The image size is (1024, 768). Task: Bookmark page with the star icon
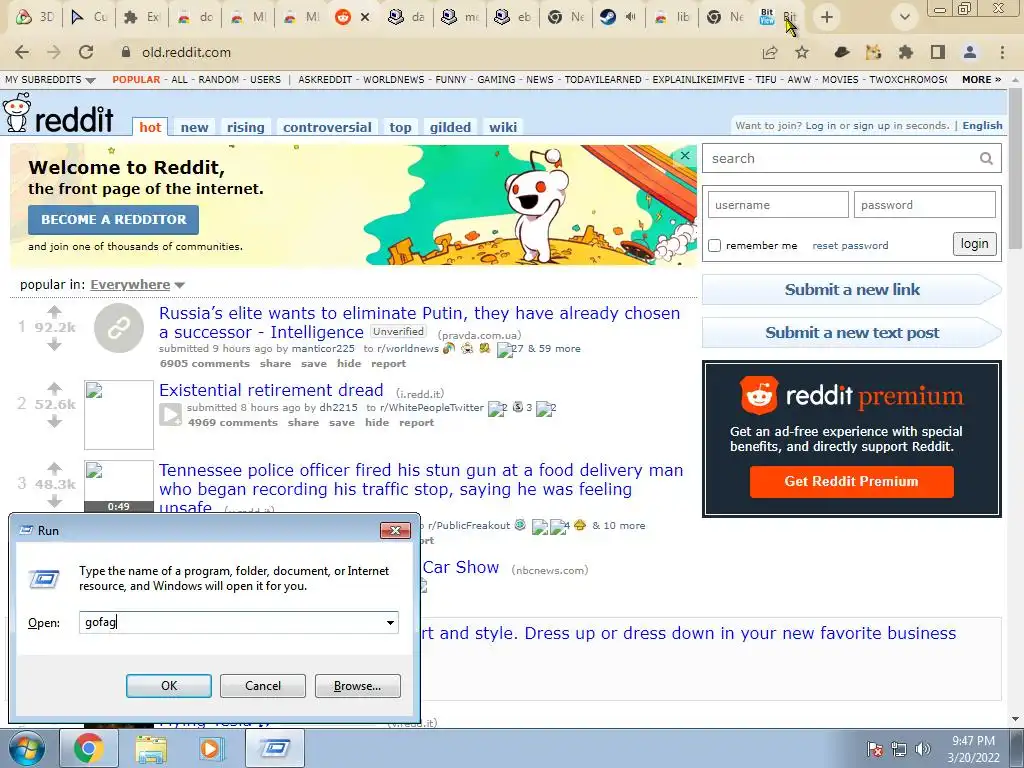click(x=802, y=52)
